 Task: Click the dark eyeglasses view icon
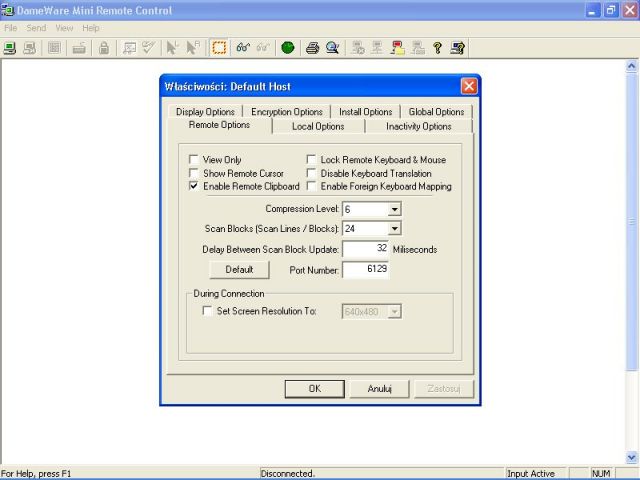tap(243, 48)
